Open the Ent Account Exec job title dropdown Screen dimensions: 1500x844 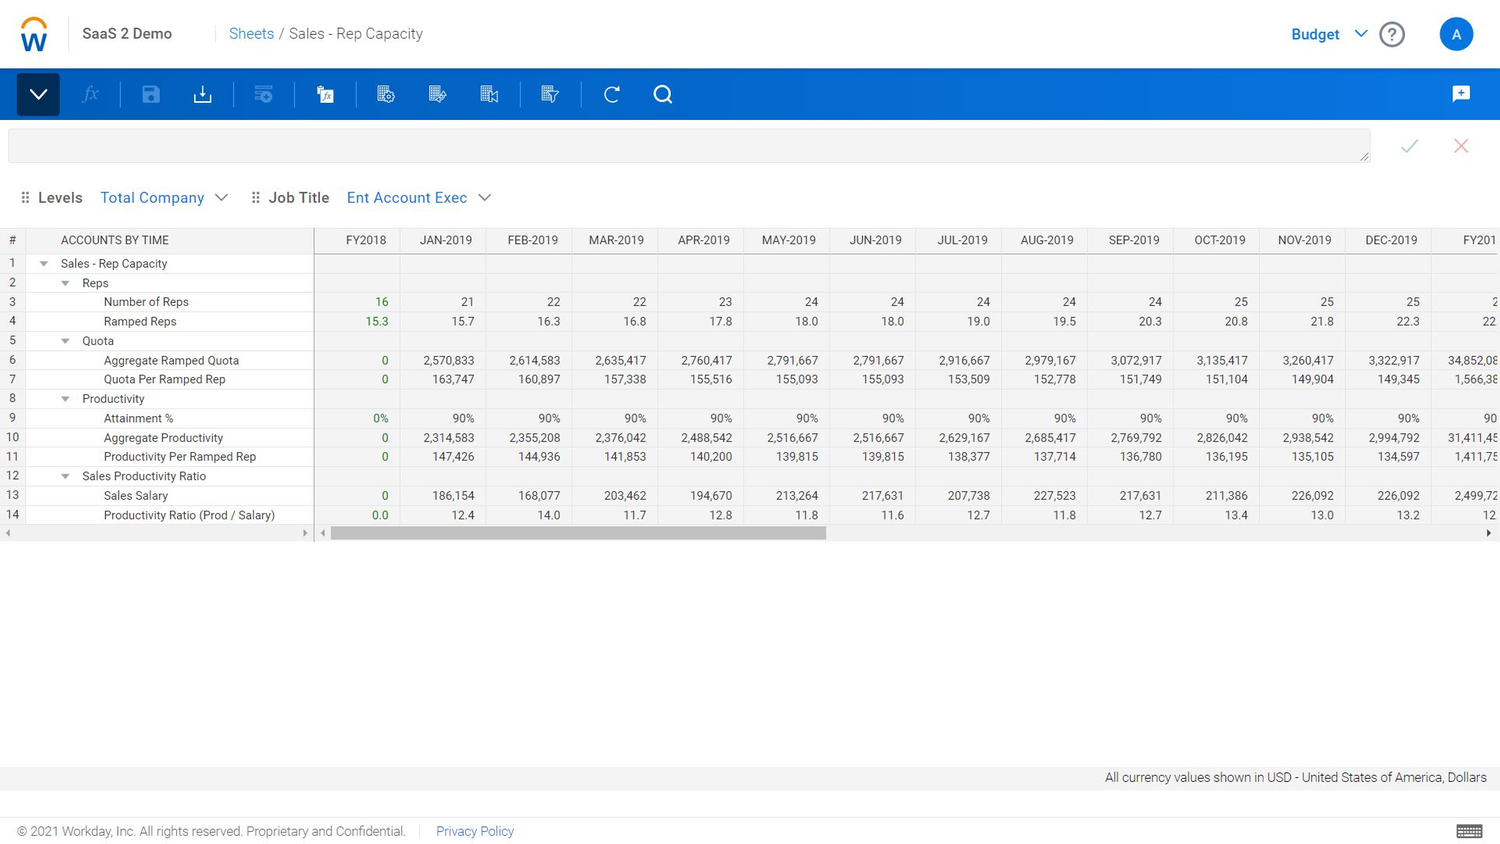(418, 197)
